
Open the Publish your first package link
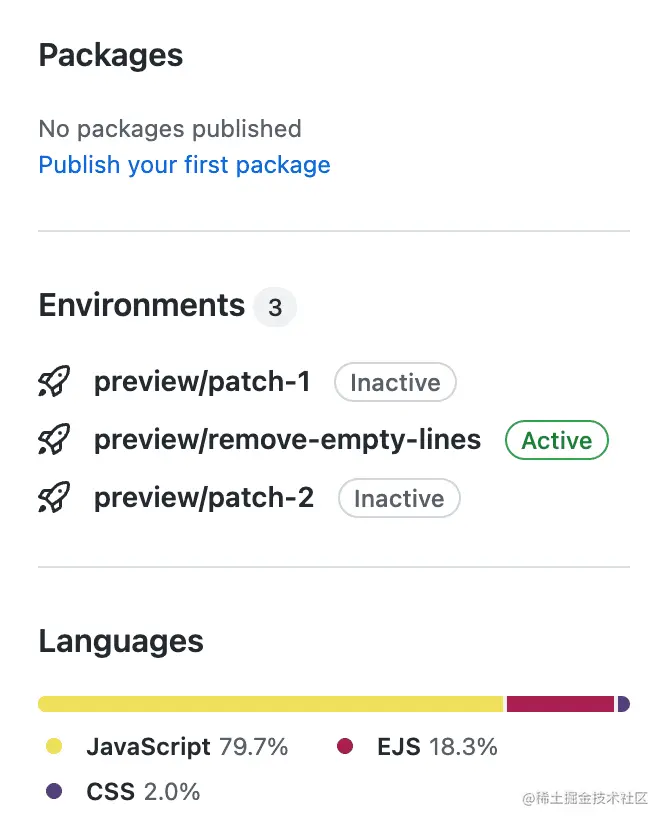pyautogui.click(x=184, y=165)
